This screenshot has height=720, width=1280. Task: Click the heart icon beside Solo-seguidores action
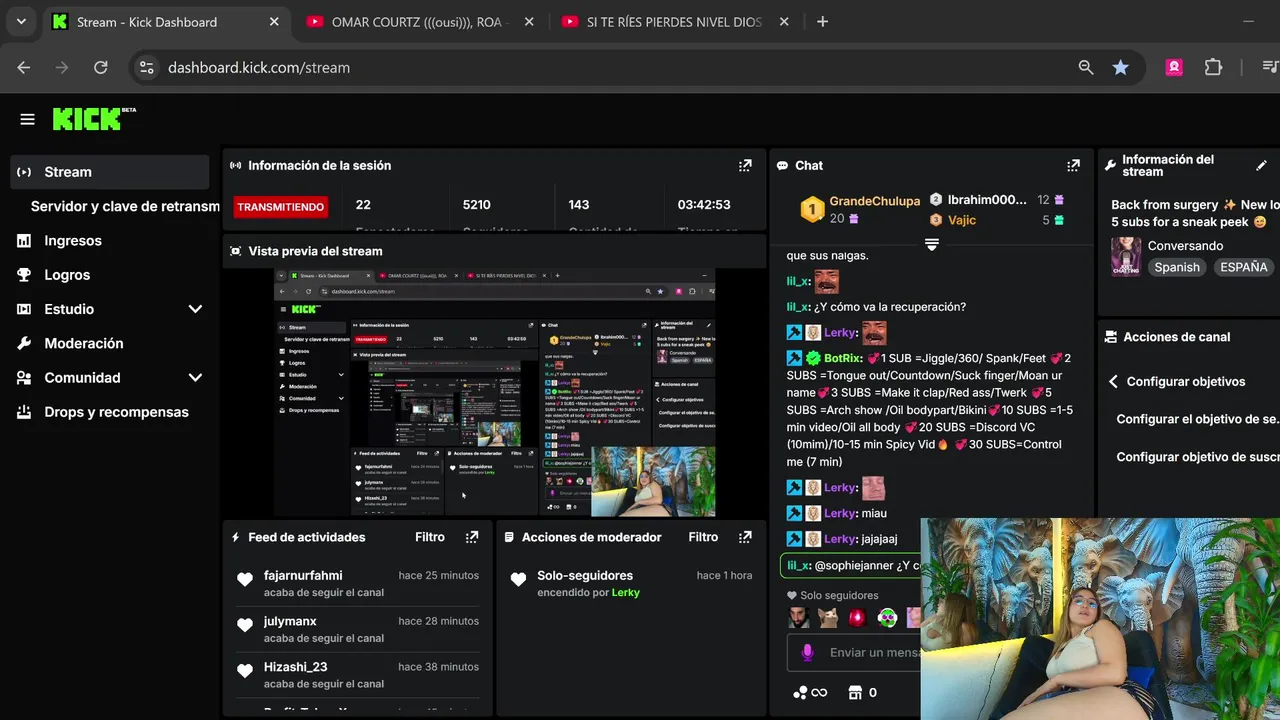pos(518,580)
